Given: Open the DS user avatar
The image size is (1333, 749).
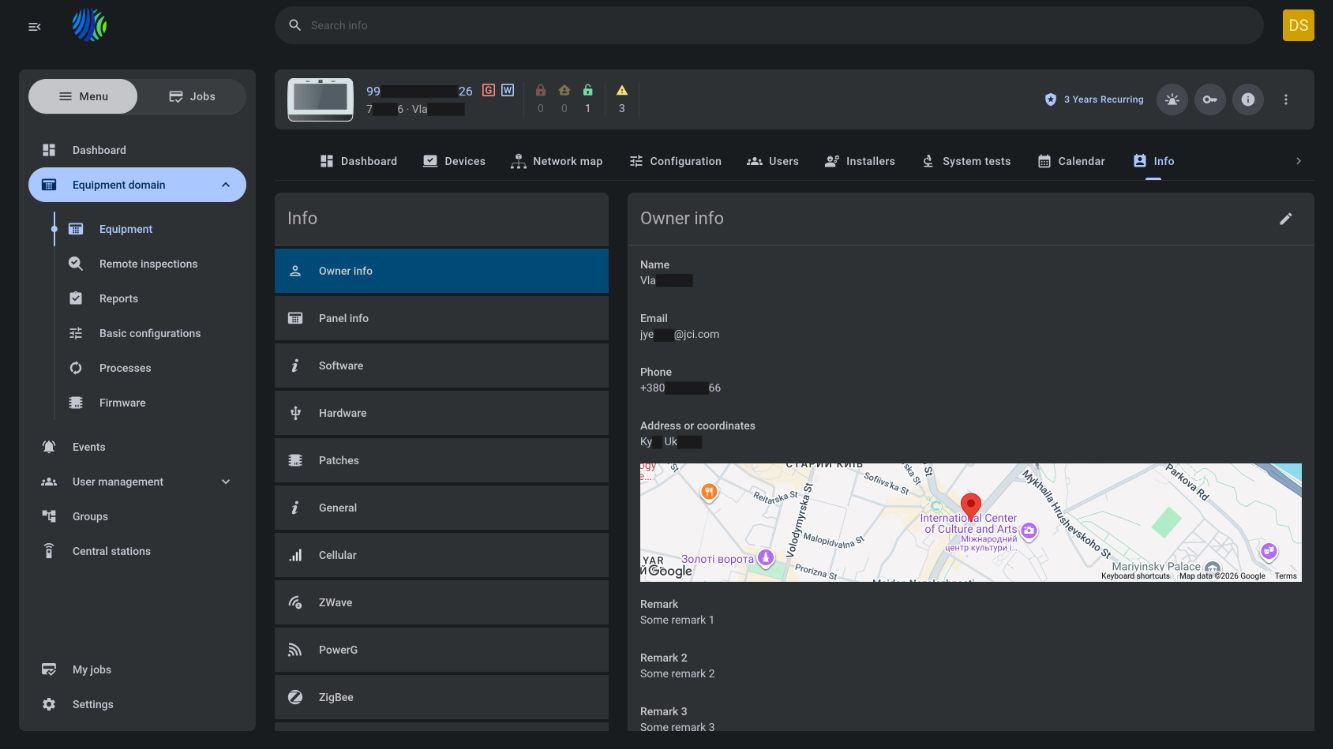Looking at the screenshot, I should [1298, 25].
